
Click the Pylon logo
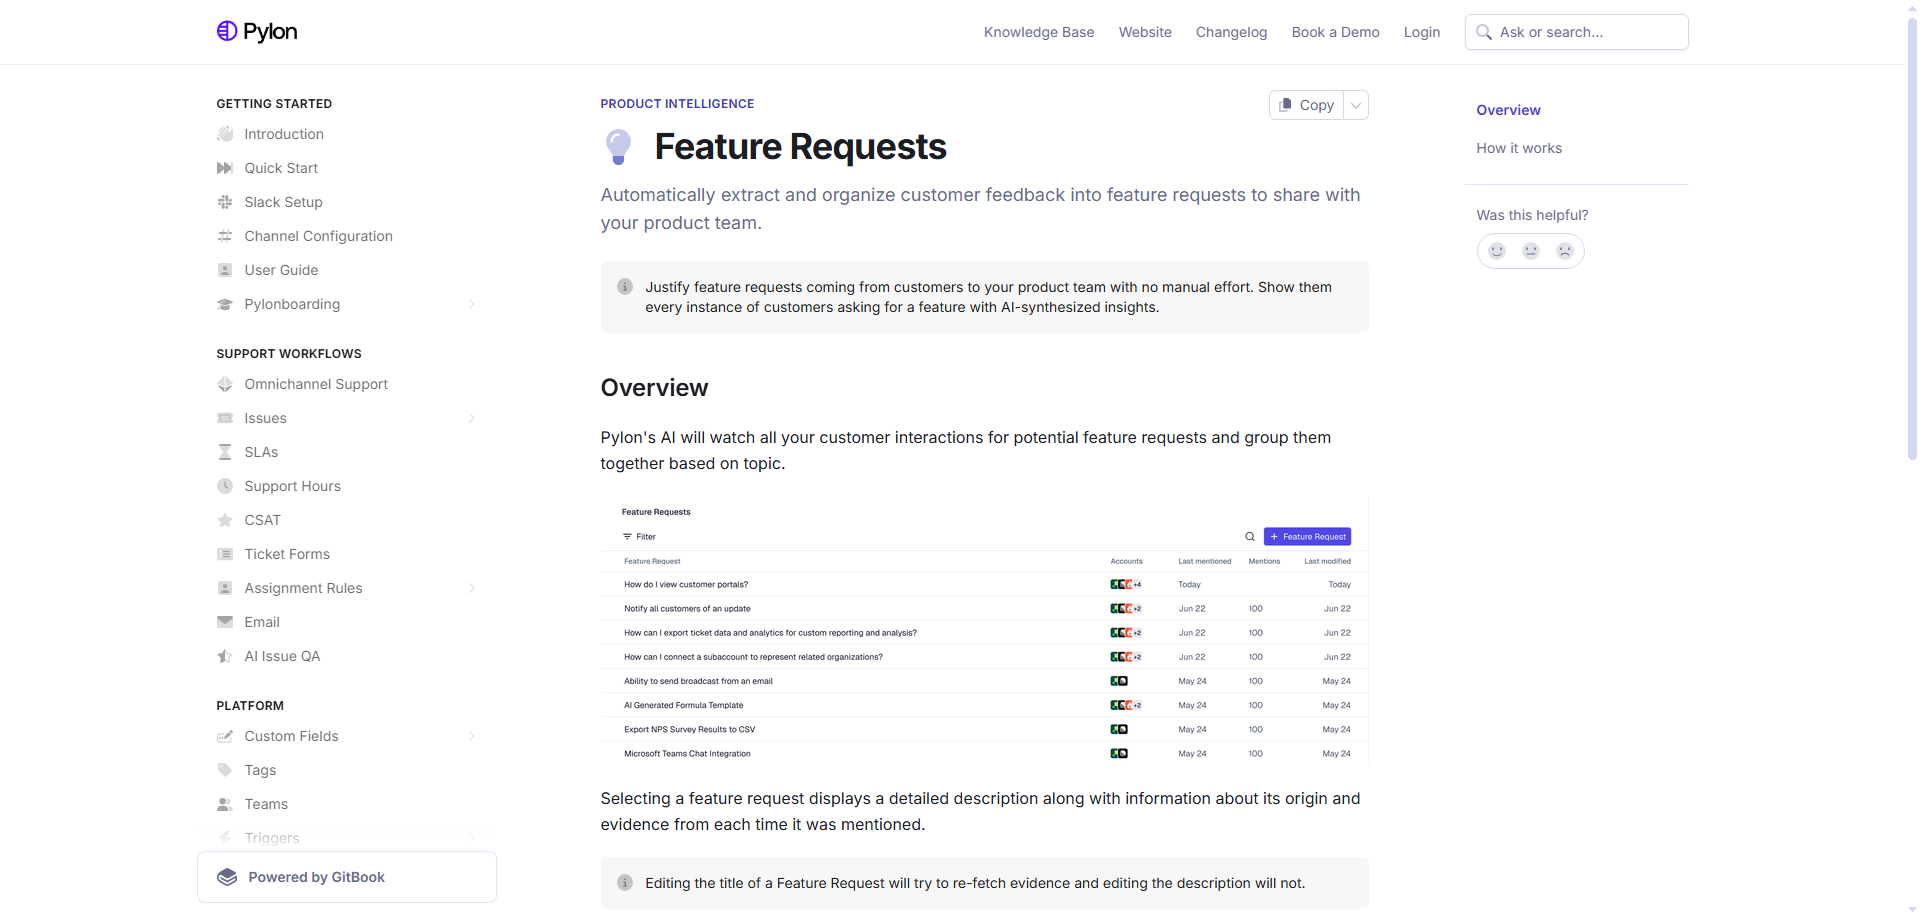(256, 31)
